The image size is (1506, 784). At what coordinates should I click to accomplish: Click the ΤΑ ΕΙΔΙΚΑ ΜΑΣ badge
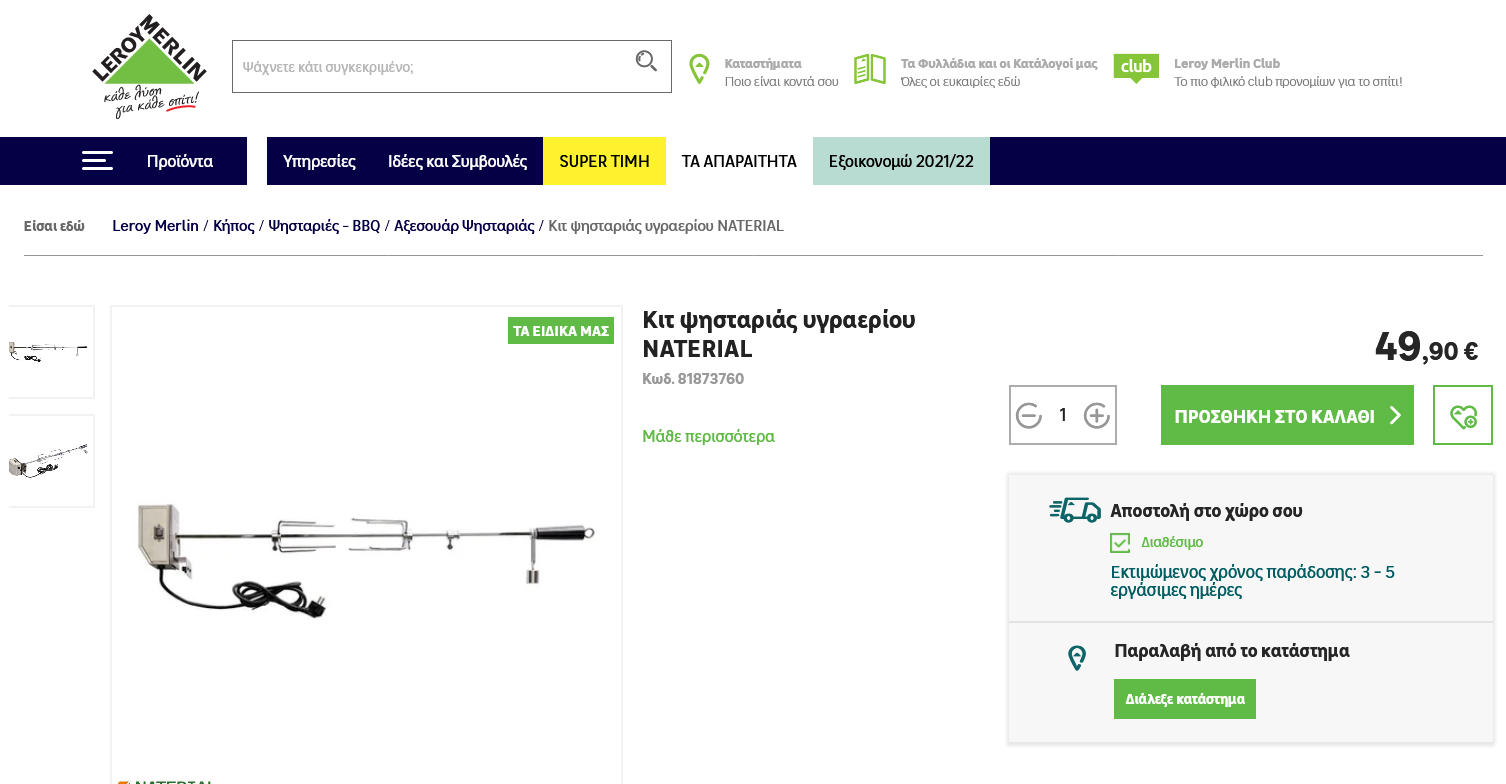click(561, 330)
